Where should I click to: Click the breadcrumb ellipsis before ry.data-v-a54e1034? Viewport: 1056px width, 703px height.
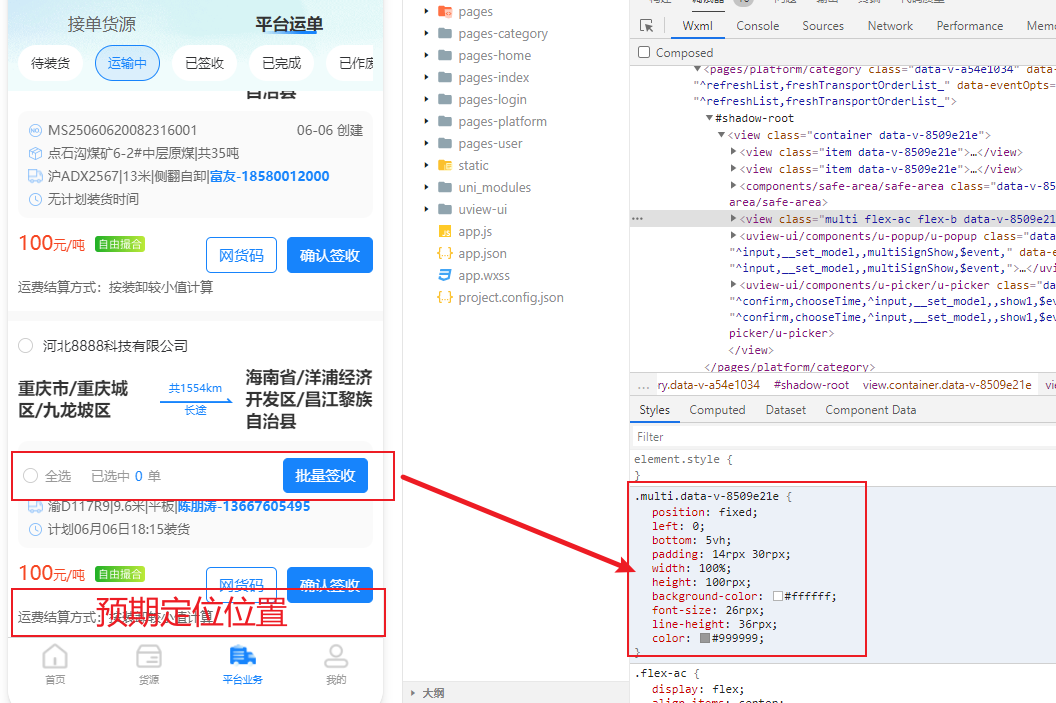pyautogui.click(x=644, y=387)
